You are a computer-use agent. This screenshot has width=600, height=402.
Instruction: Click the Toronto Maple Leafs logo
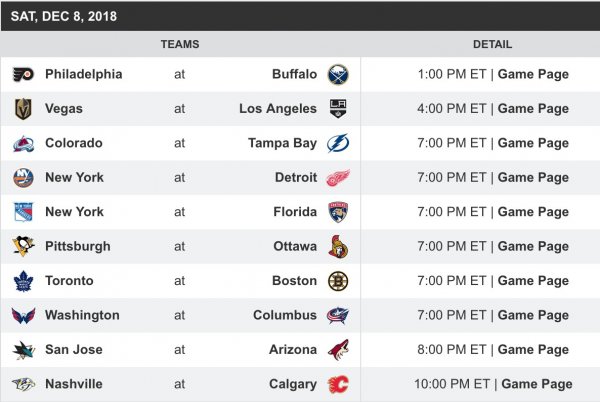pyautogui.click(x=23, y=281)
